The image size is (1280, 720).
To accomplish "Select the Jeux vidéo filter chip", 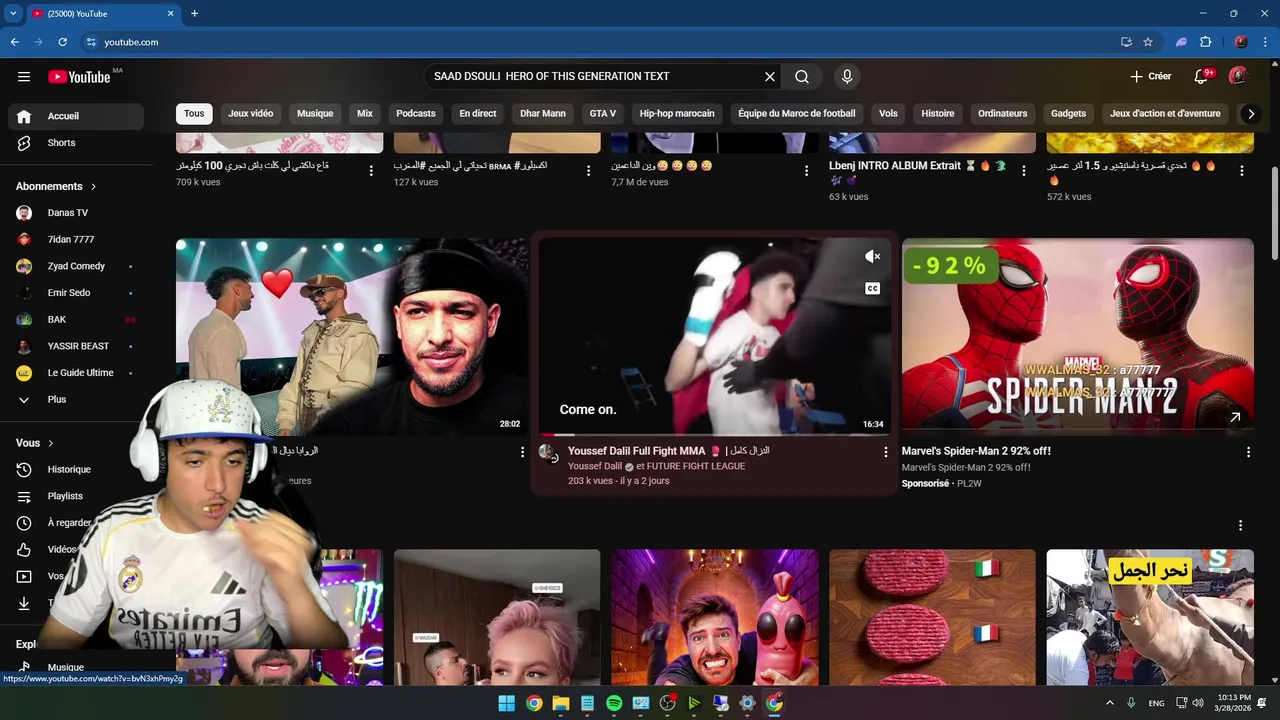I will tap(250, 114).
